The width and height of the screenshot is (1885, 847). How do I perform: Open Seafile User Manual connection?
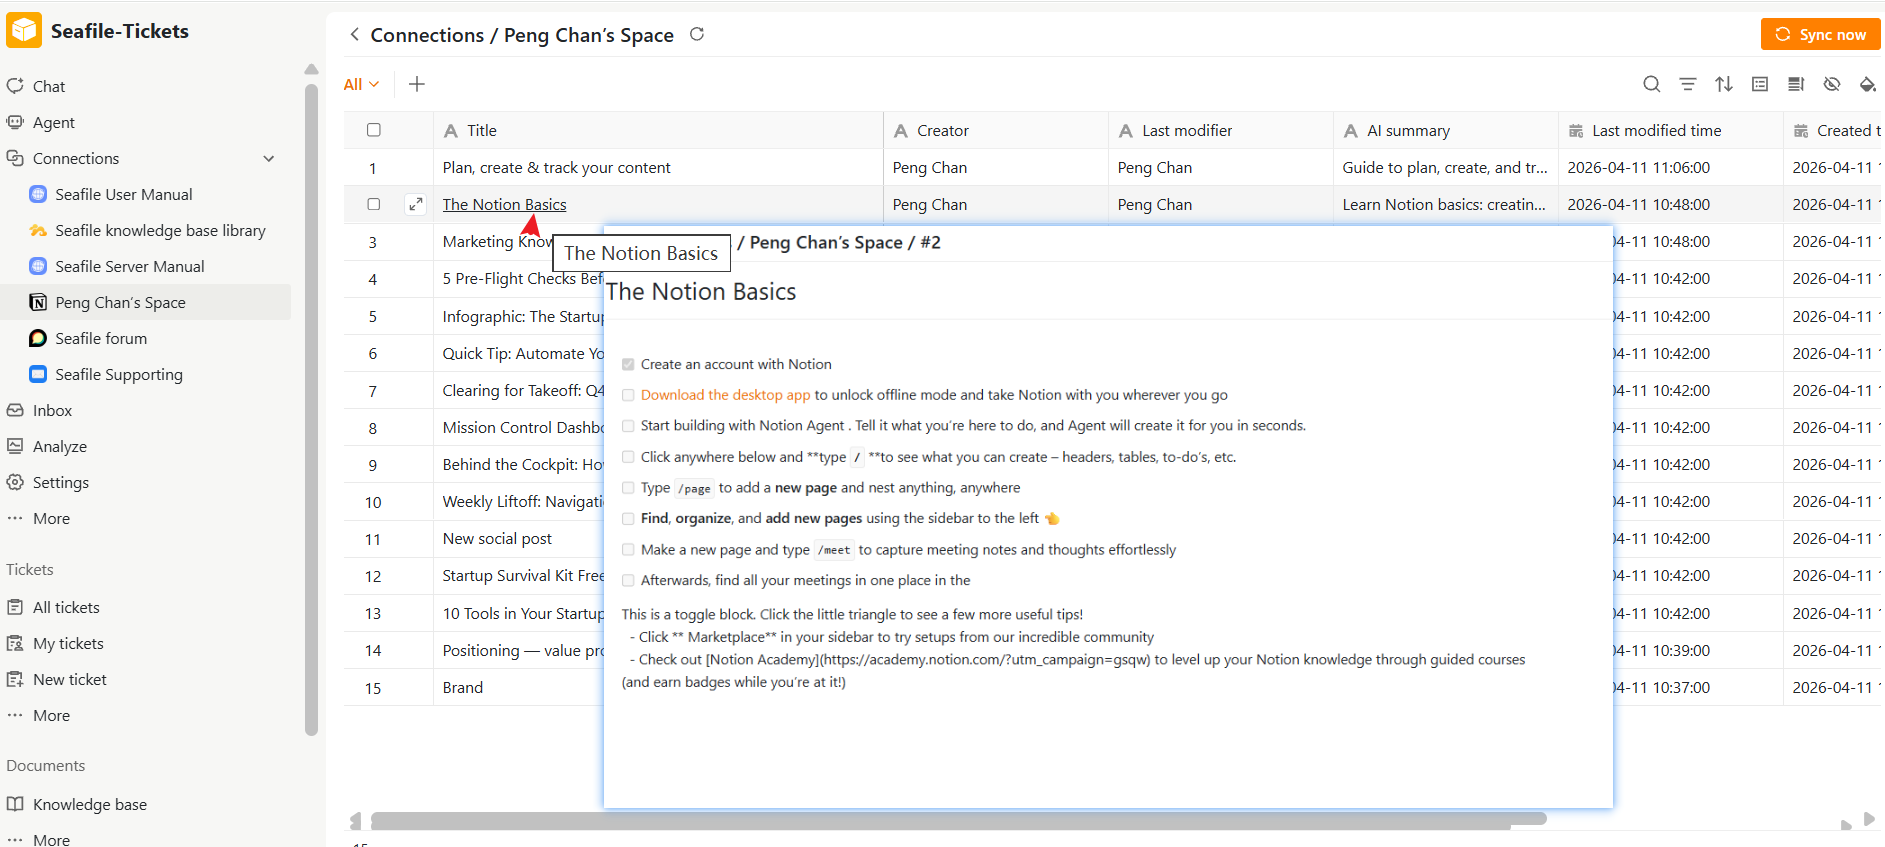coord(123,194)
